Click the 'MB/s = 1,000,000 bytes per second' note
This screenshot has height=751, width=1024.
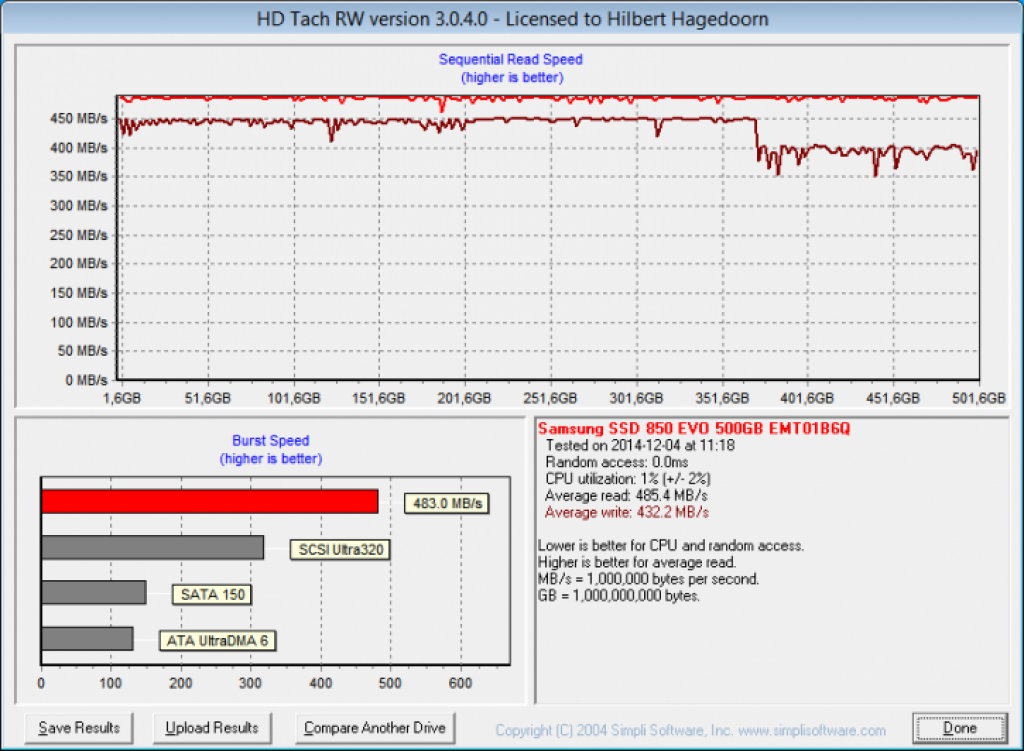coord(648,579)
